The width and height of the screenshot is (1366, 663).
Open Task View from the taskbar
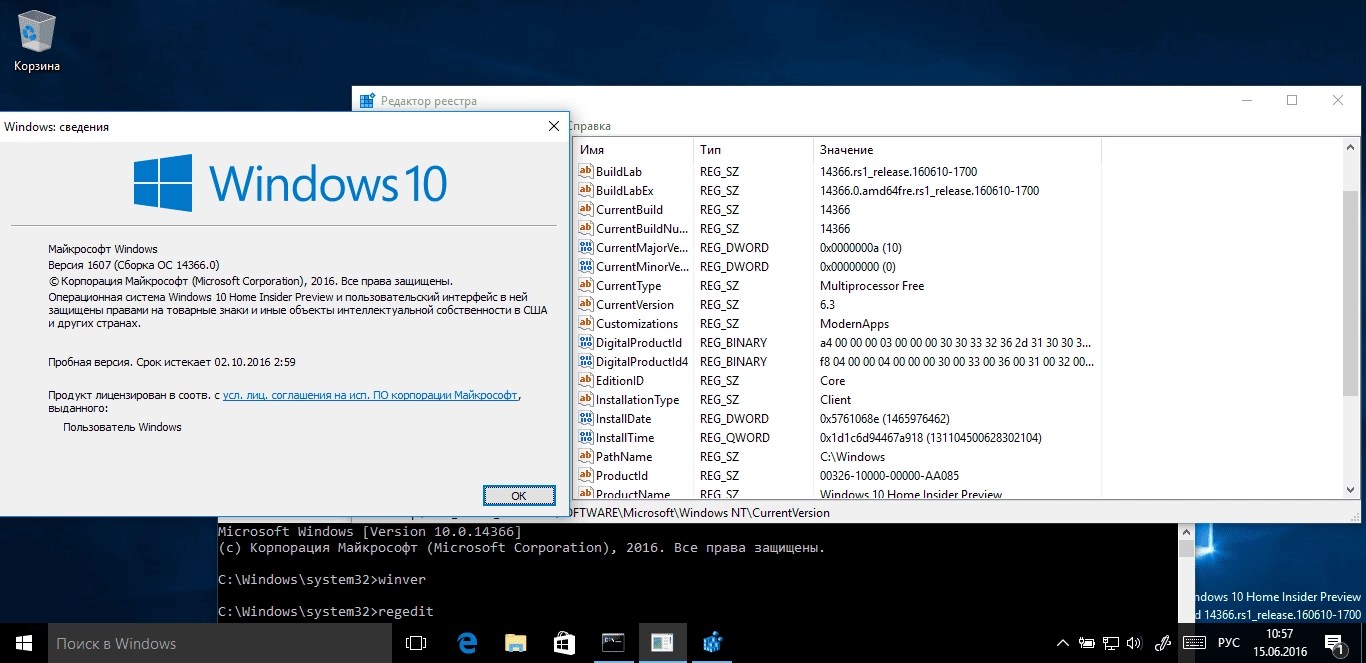coord(416,643)
